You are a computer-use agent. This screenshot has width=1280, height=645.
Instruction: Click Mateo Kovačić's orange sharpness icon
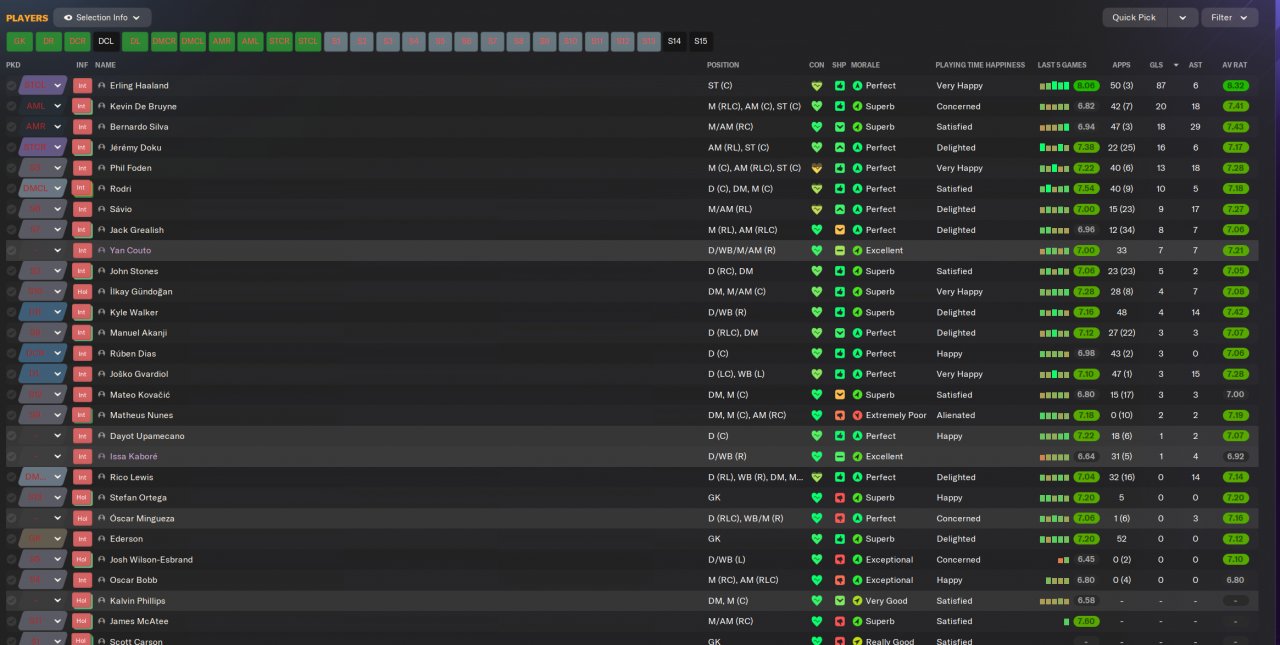840,395
